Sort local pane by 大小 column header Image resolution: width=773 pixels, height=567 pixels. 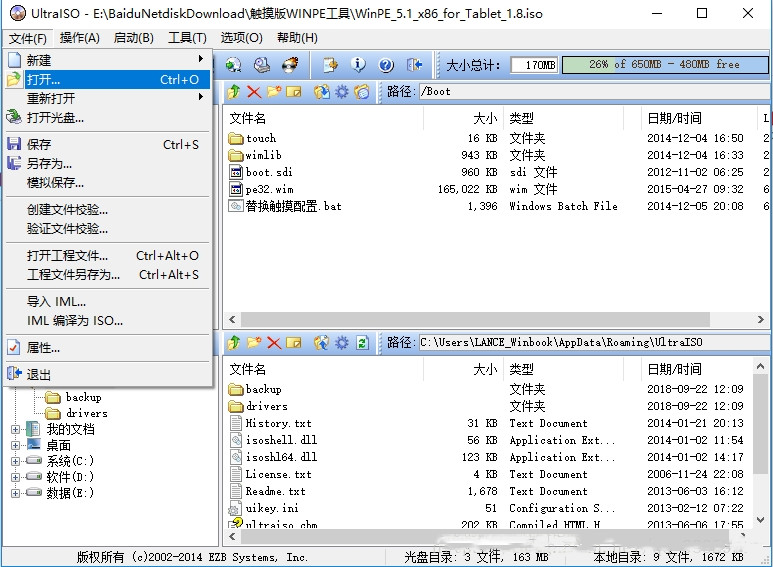tap(463, 369)
